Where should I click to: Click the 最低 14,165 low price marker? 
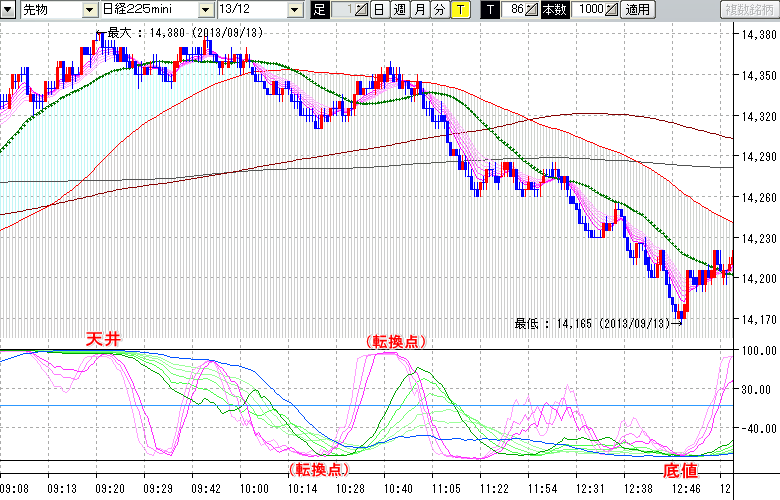(x=599, y=323)
